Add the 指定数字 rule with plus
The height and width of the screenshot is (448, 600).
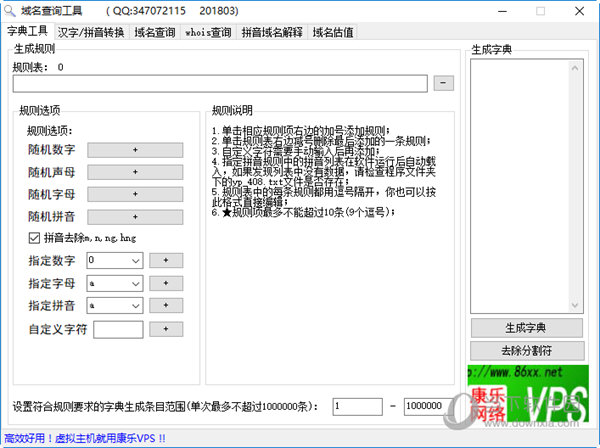166,261
